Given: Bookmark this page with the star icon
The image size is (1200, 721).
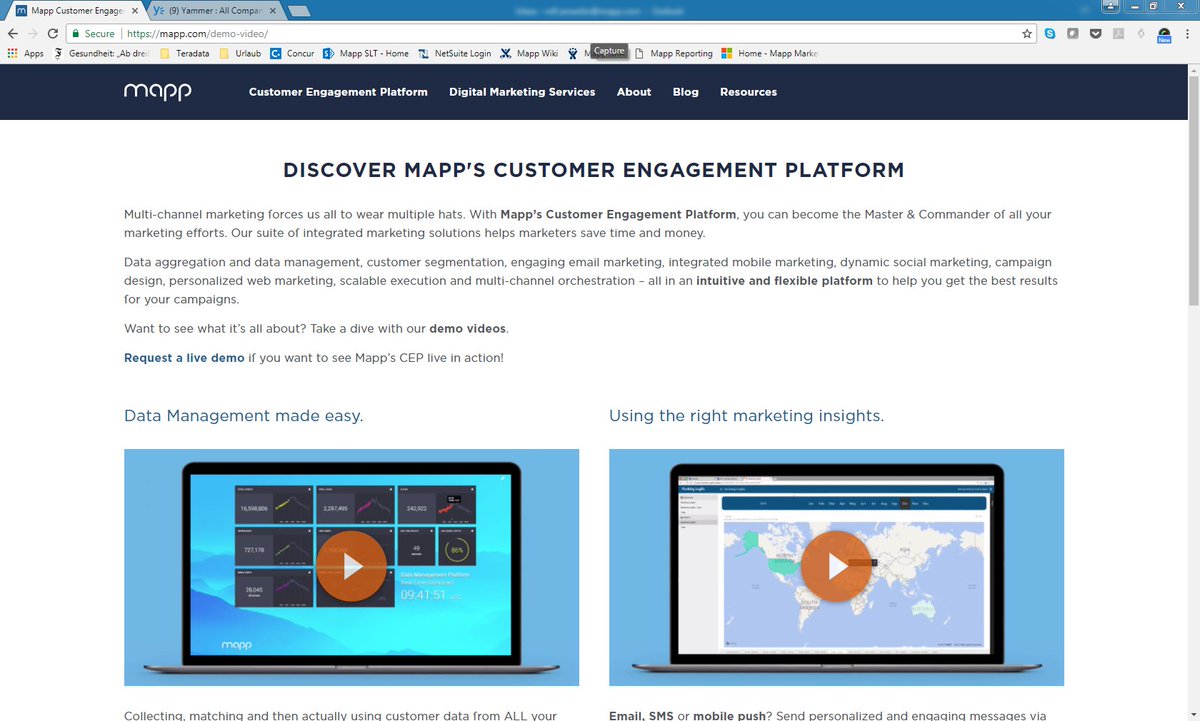Looking at the screenshot, I should (1027, 33).
